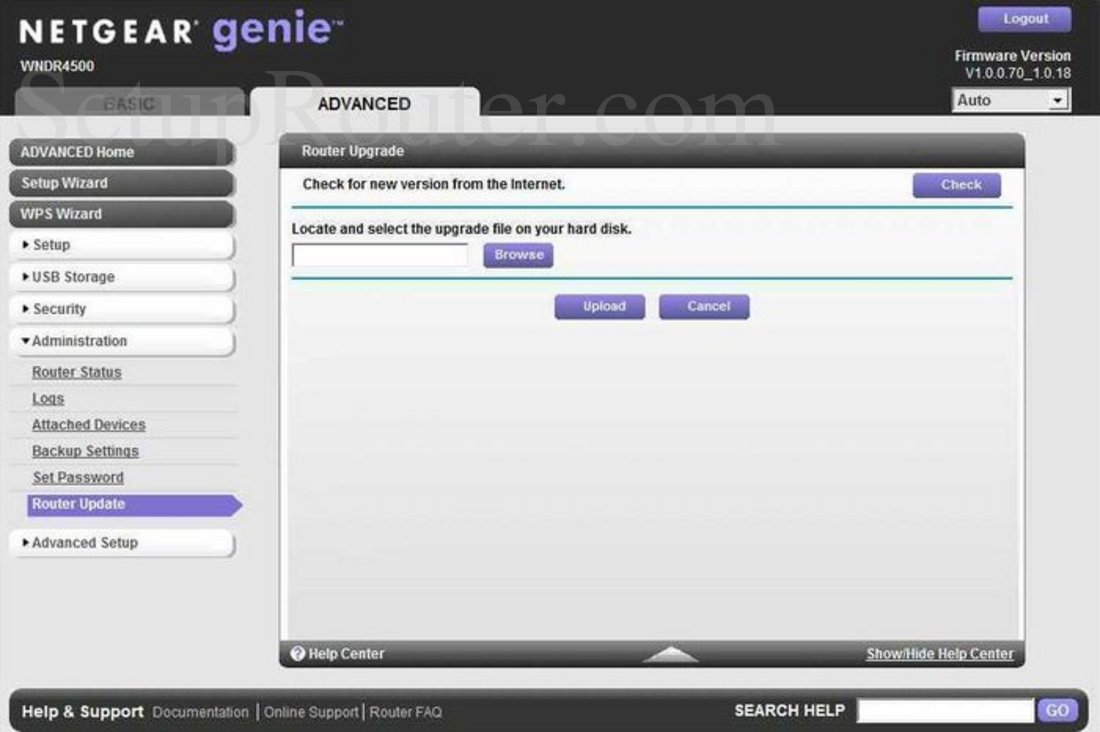Expand the Advanced Setup section
1100x732 pixels.
pyautogui.click(x=121, y=543)
